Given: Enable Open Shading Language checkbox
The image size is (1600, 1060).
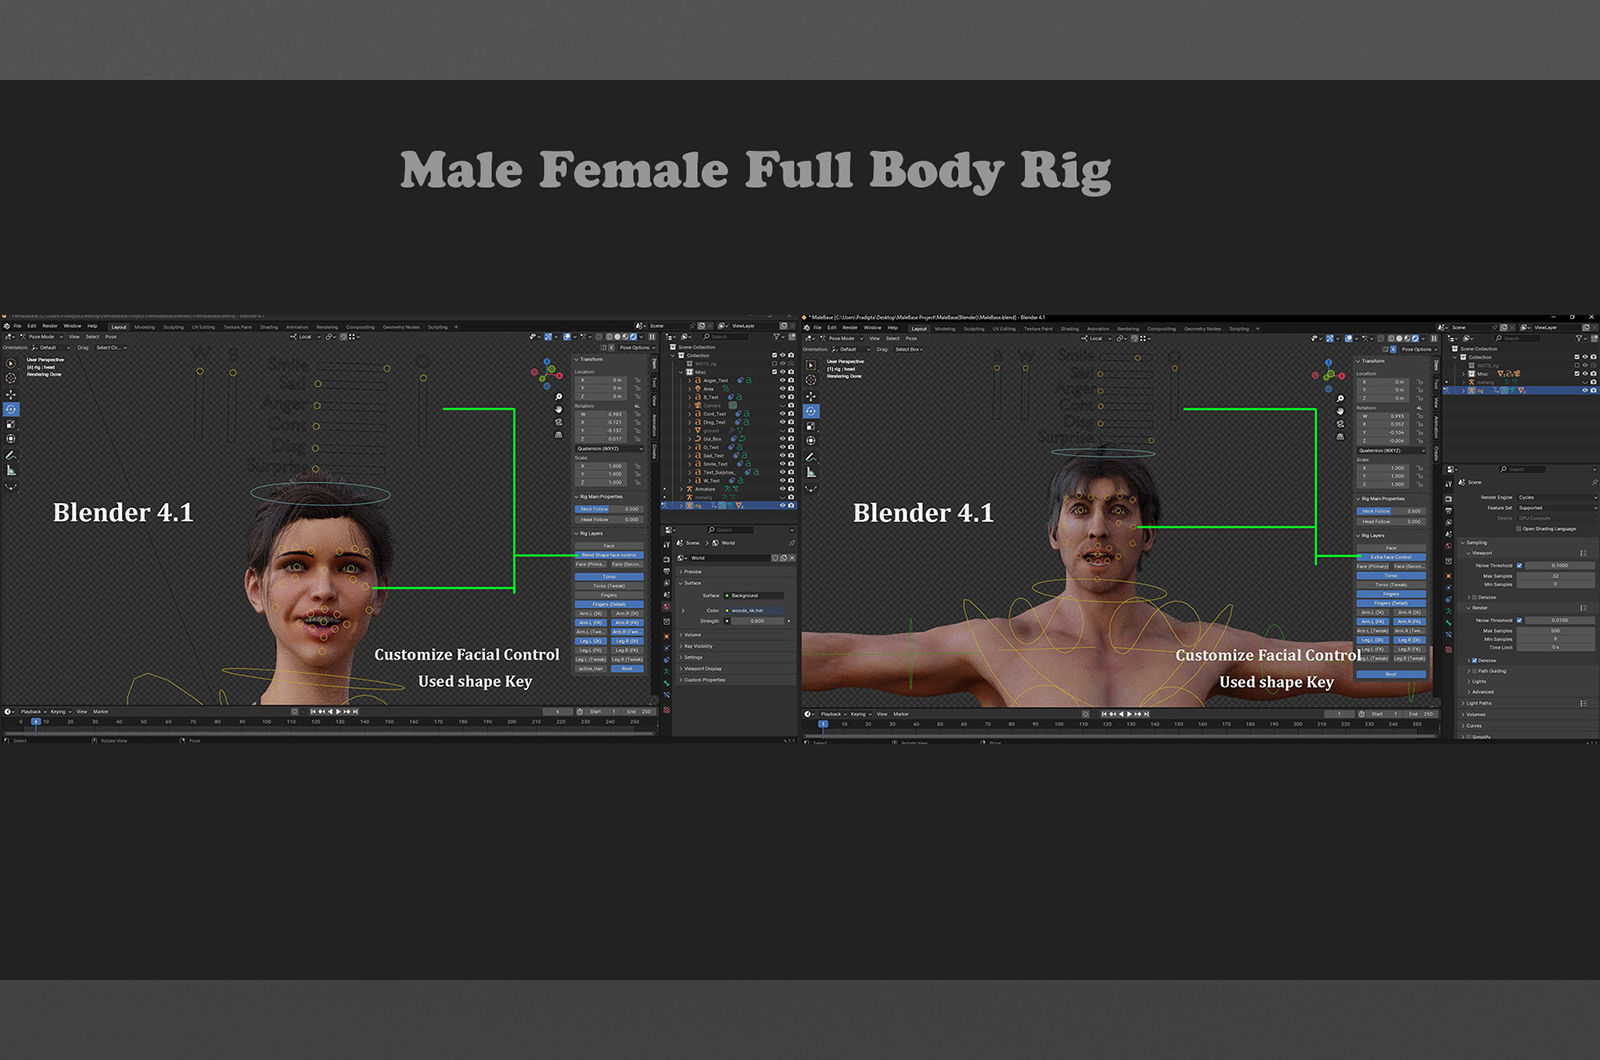Looking at the screenshot, I should tap(1518, 529).
